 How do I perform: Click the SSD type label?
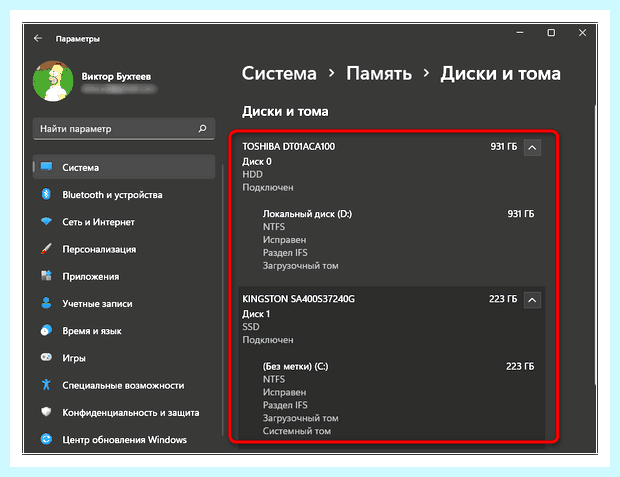(251, 327)
